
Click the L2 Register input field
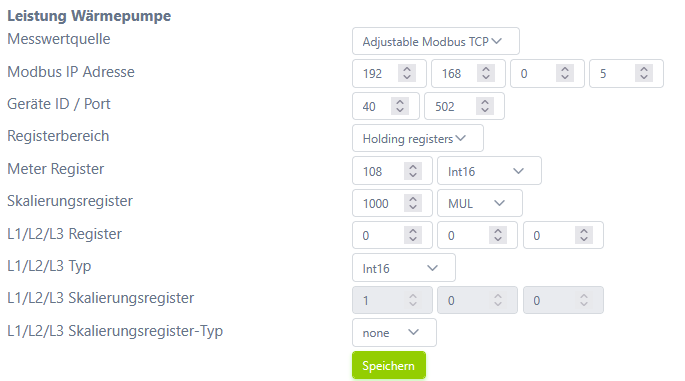point(477,236)
